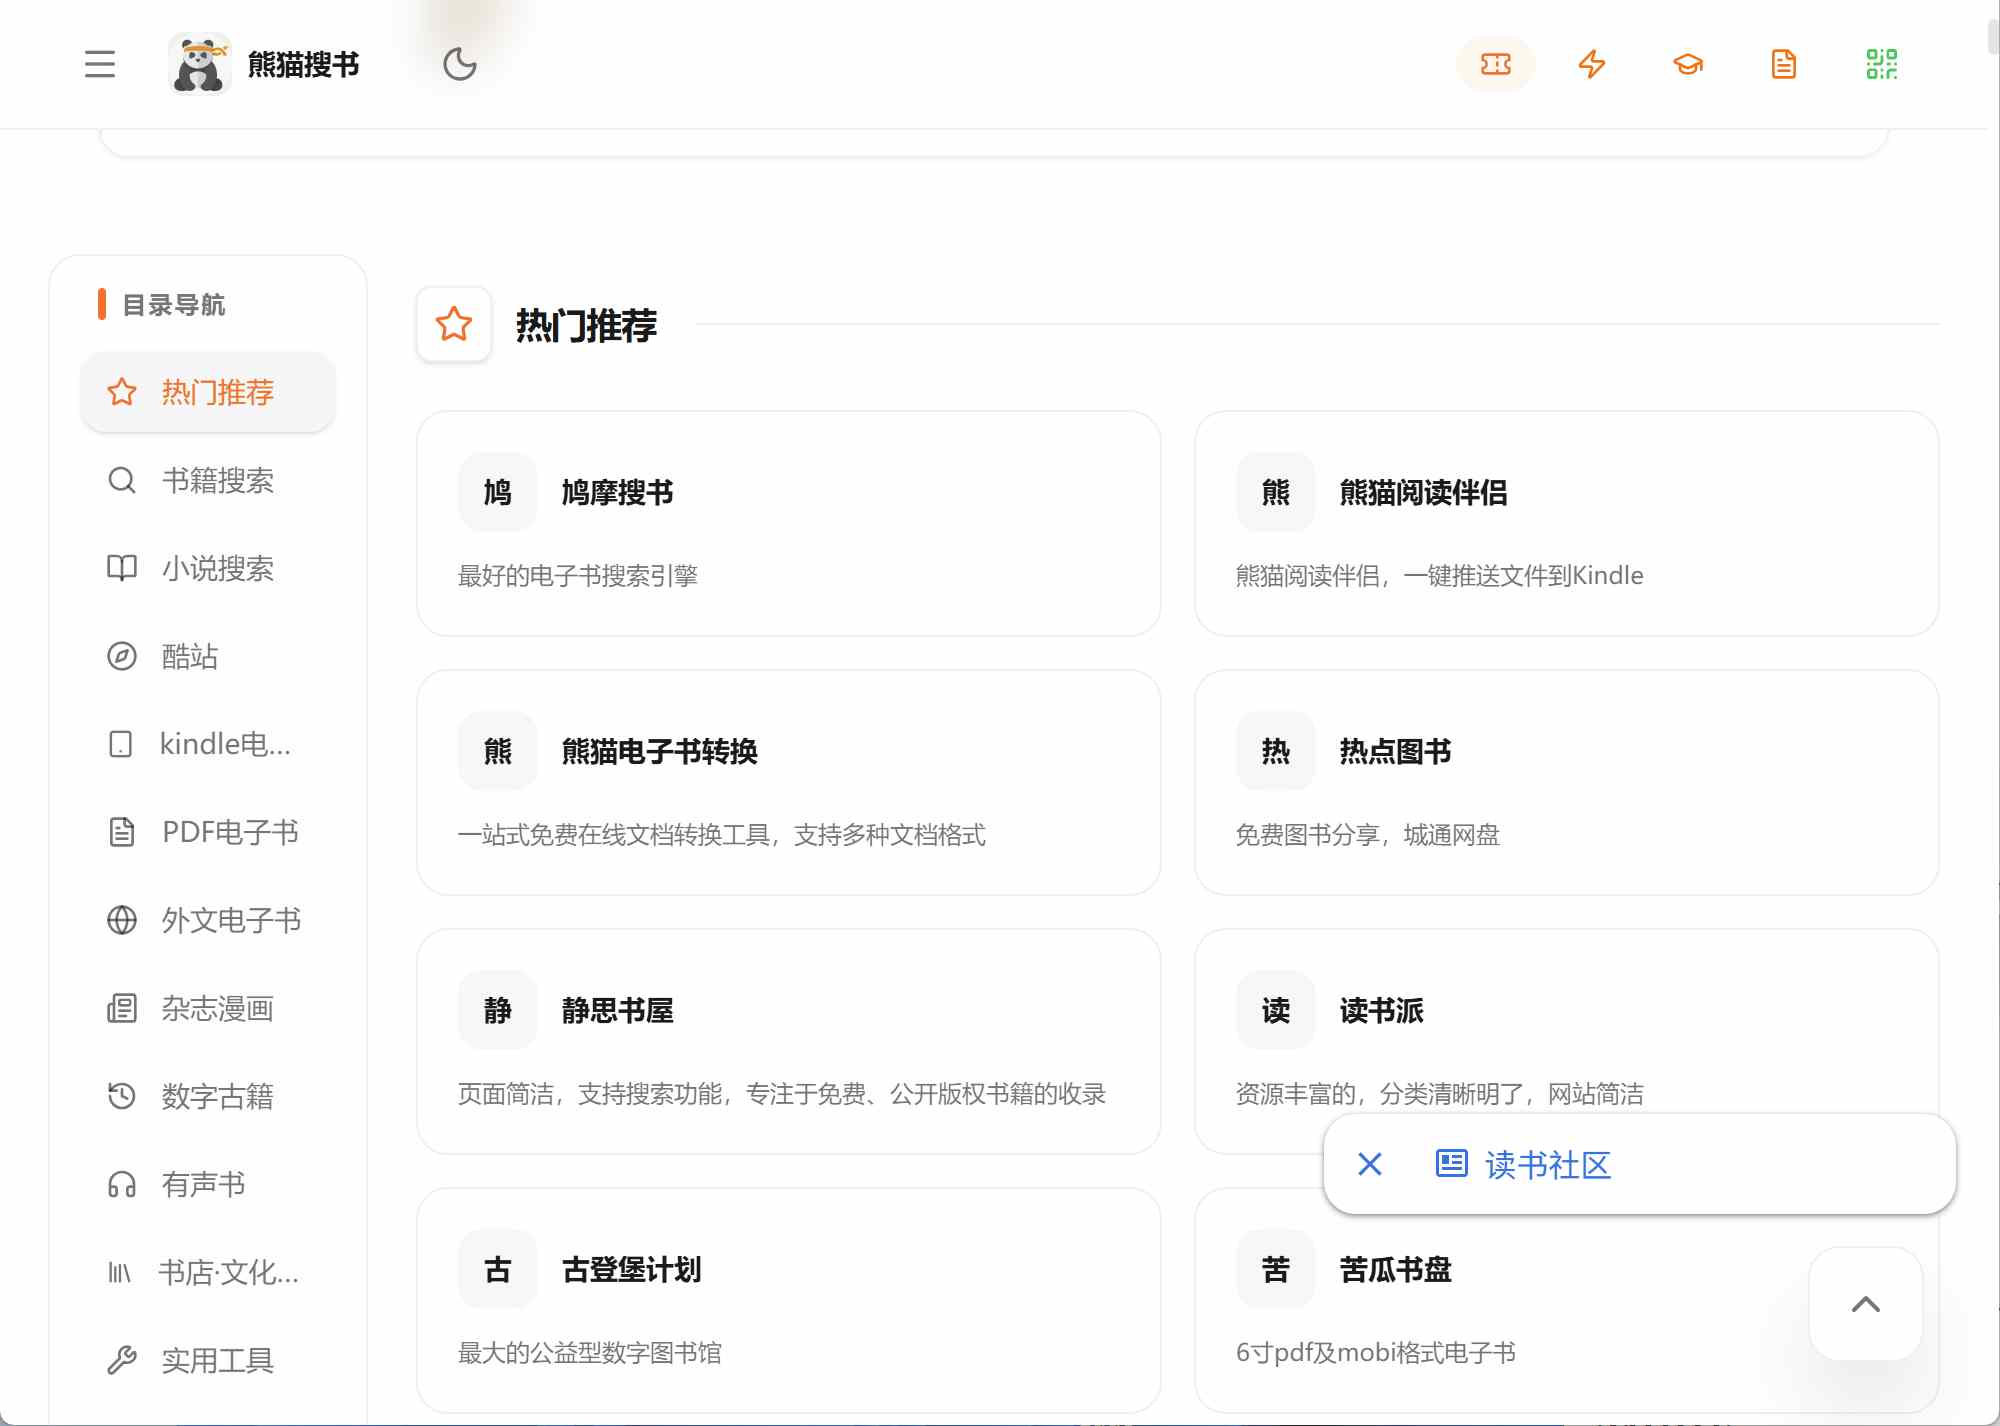2000x1426 pixels.
Task: Click the newspaper icon beside 读书社区
Action: [1451, 1163]
